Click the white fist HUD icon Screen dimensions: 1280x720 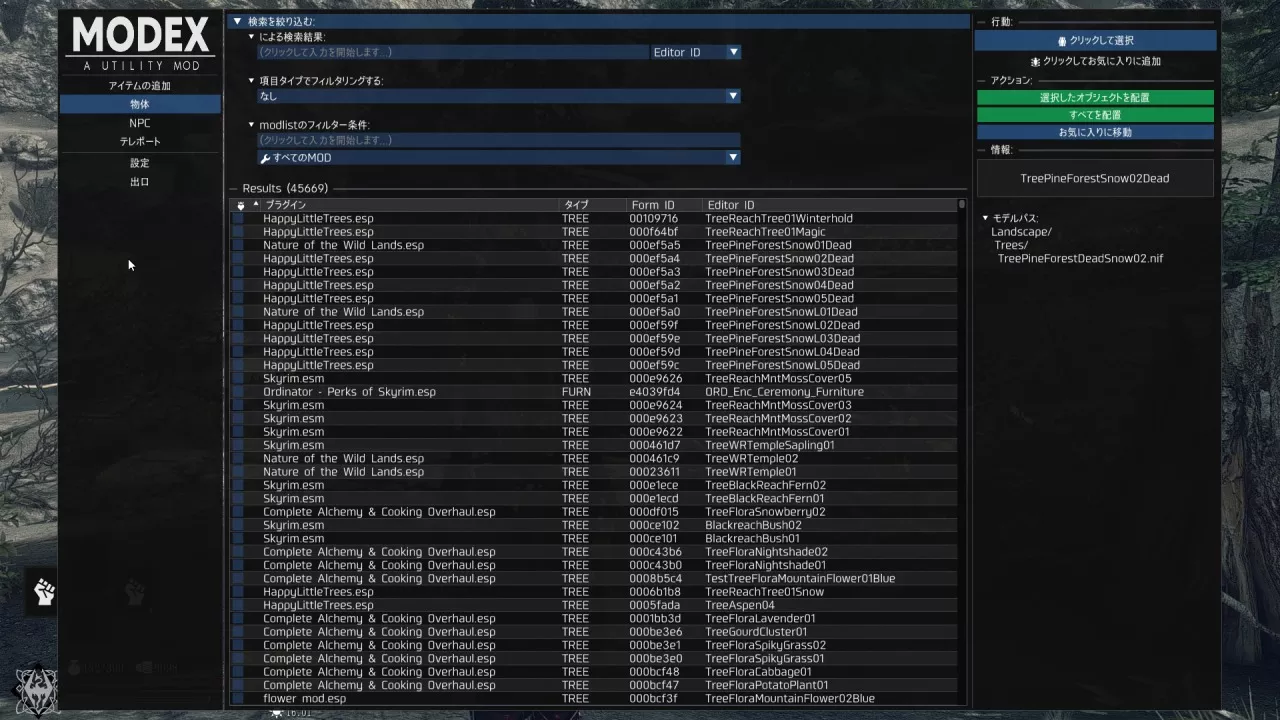click(44, 591)
